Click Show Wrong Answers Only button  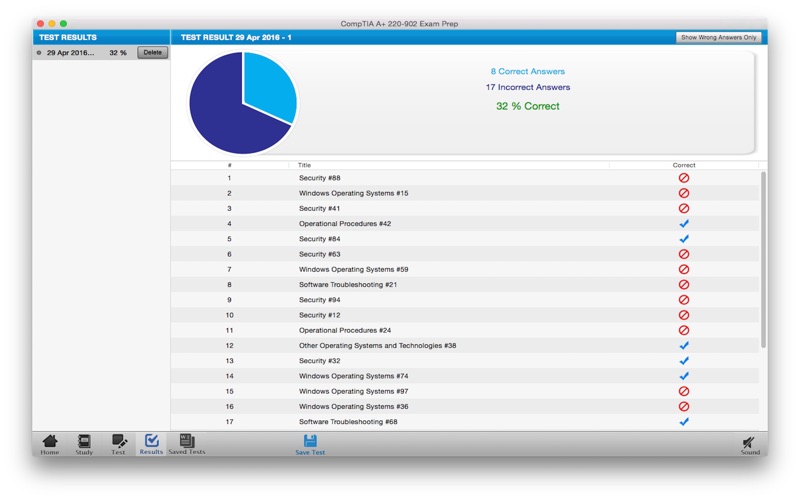(718, 37)
